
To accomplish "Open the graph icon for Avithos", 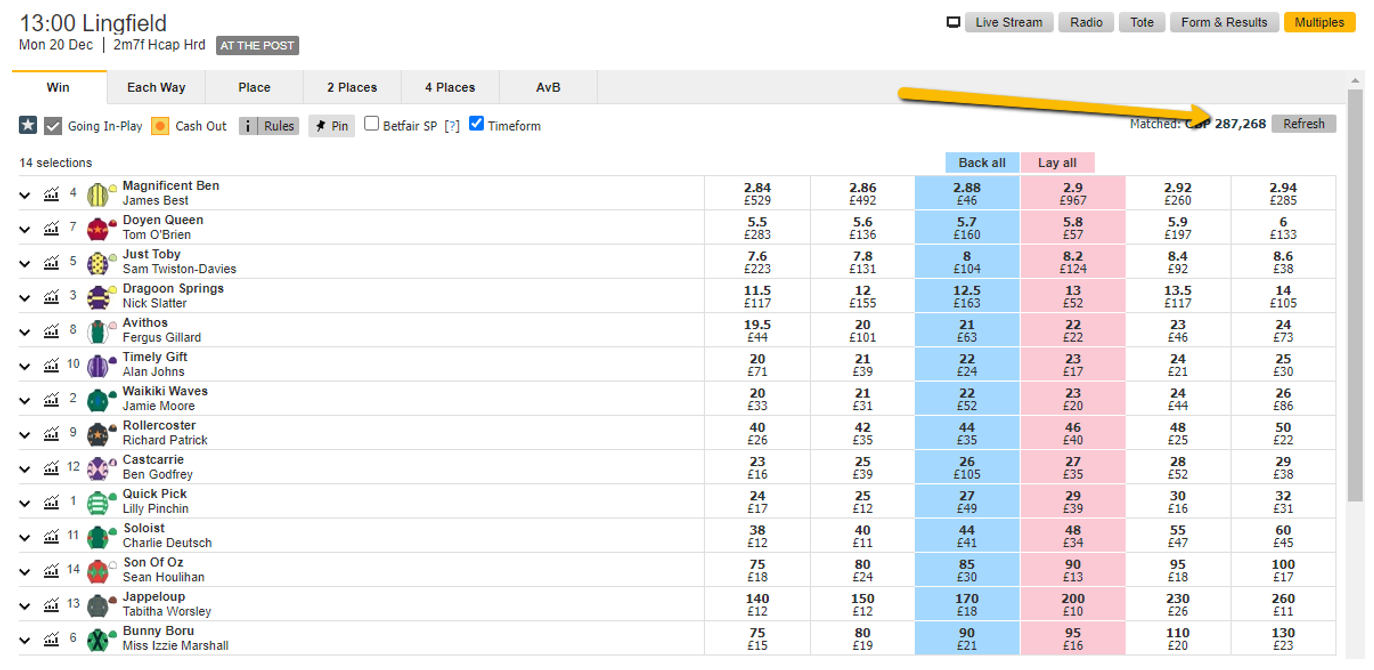I will point(51,331).
